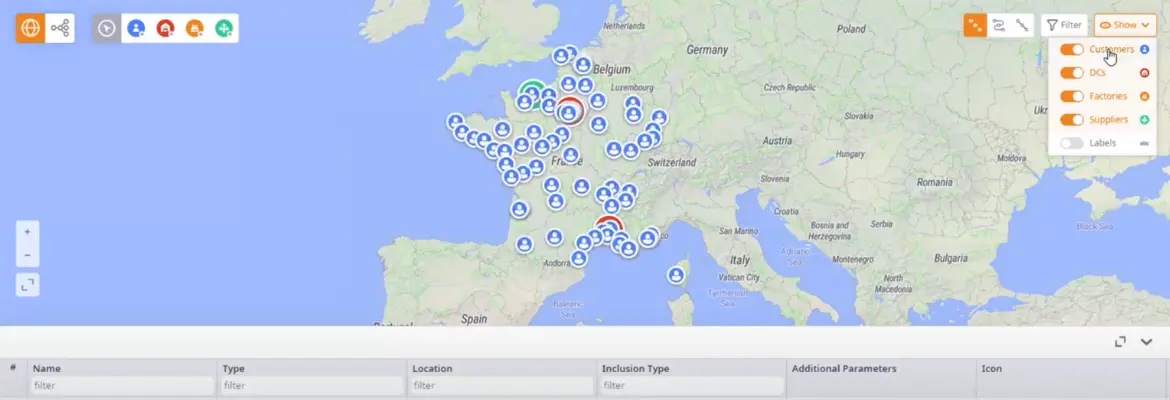The width and height of the screenshot is (1170, 400).
Task: Click the Name column filter field
Action: [x=122, y=386]
